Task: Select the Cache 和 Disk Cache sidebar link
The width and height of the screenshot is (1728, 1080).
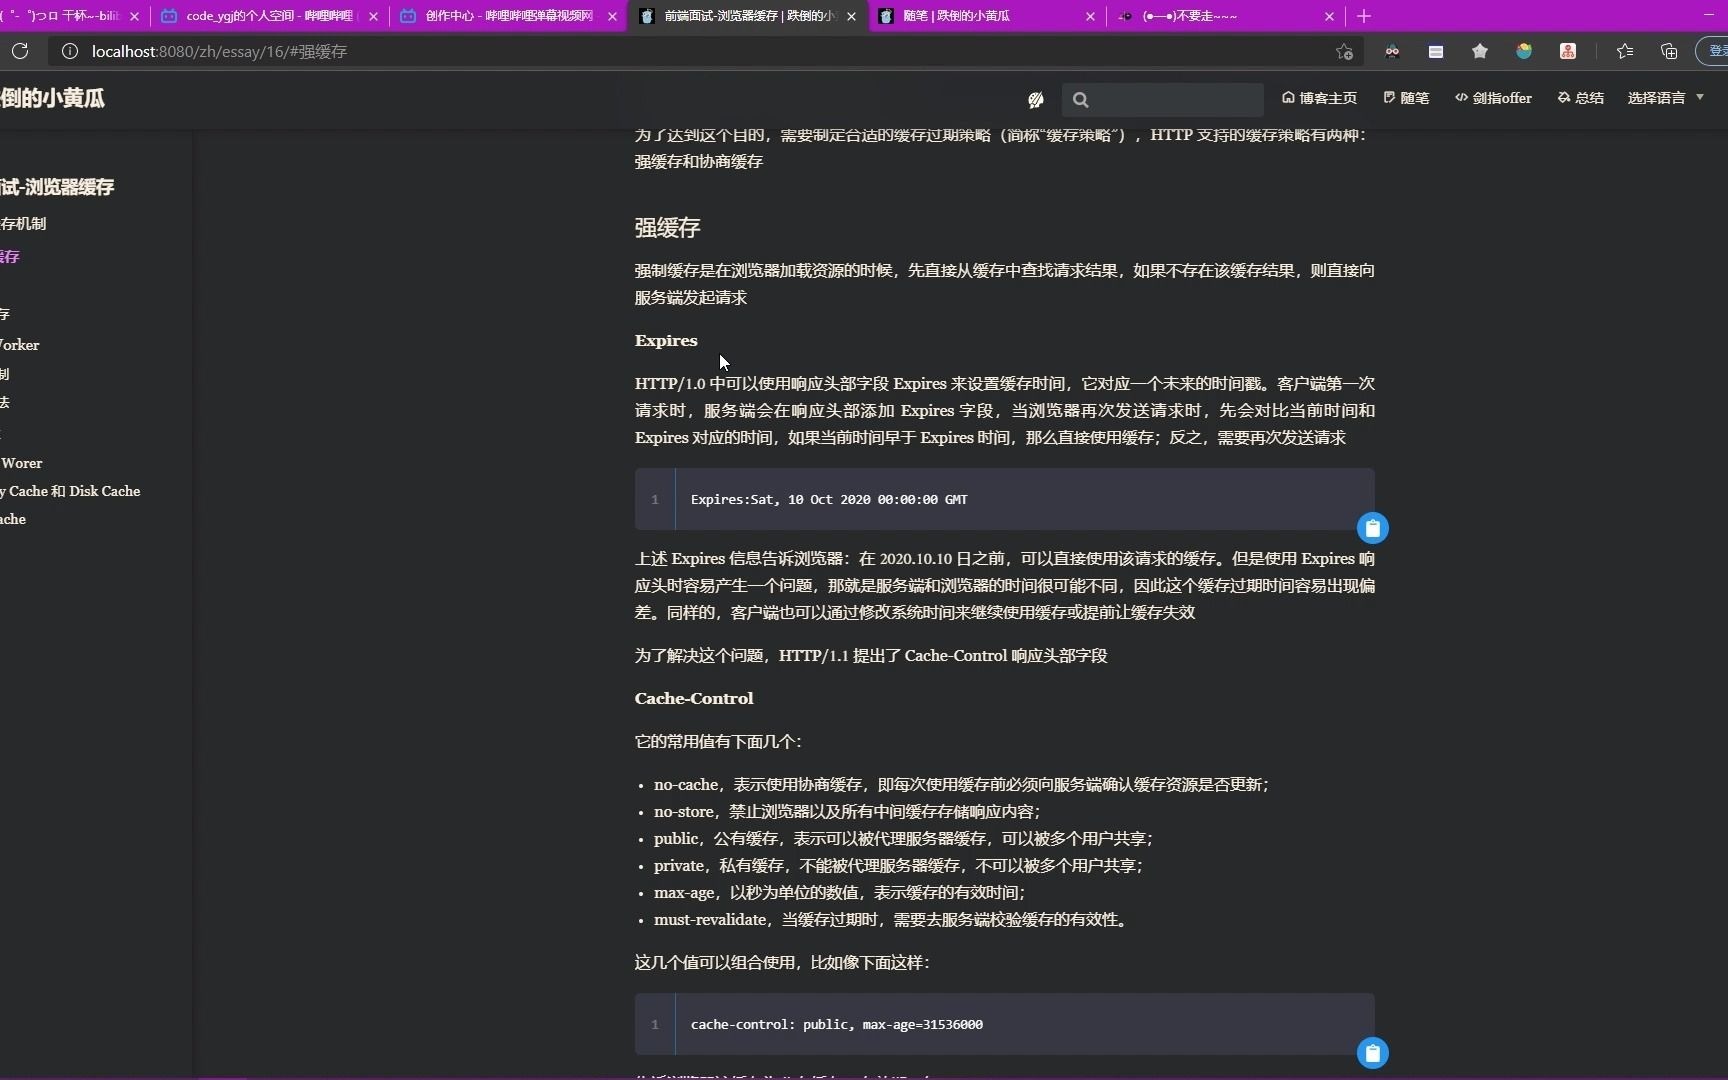Action: (70, 491)
